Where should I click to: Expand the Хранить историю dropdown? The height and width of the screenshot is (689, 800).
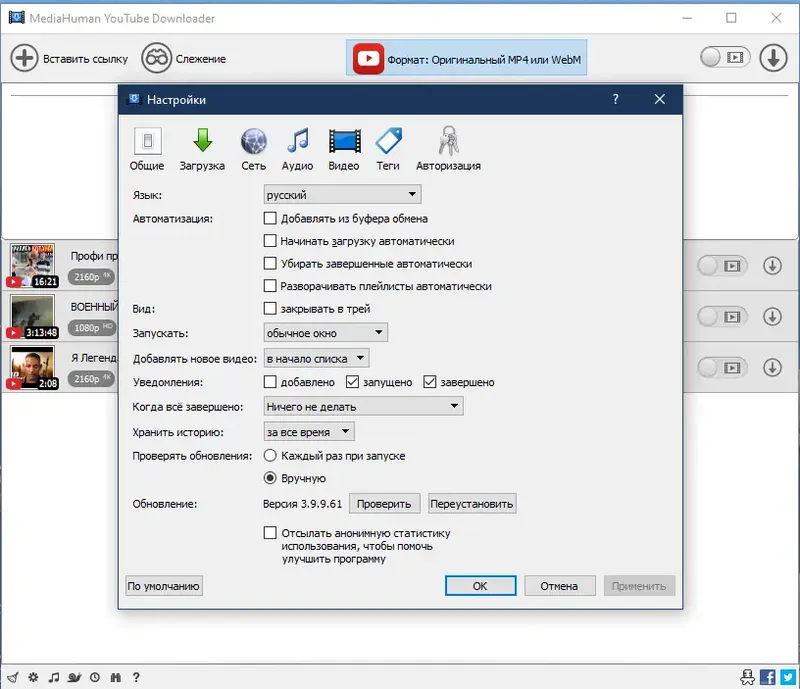[x=309, y=432]
